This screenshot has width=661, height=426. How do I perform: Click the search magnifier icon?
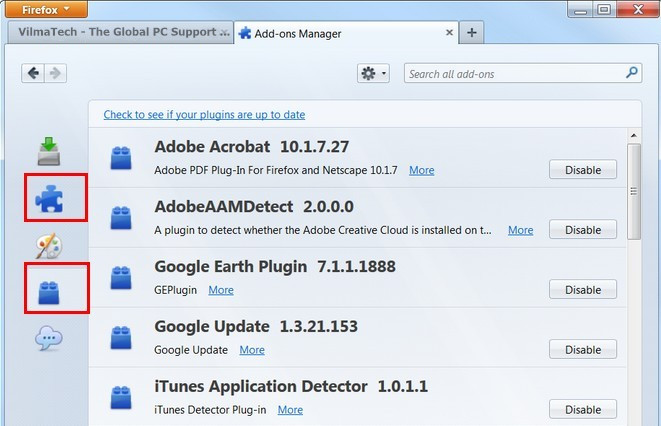point(631,73)
